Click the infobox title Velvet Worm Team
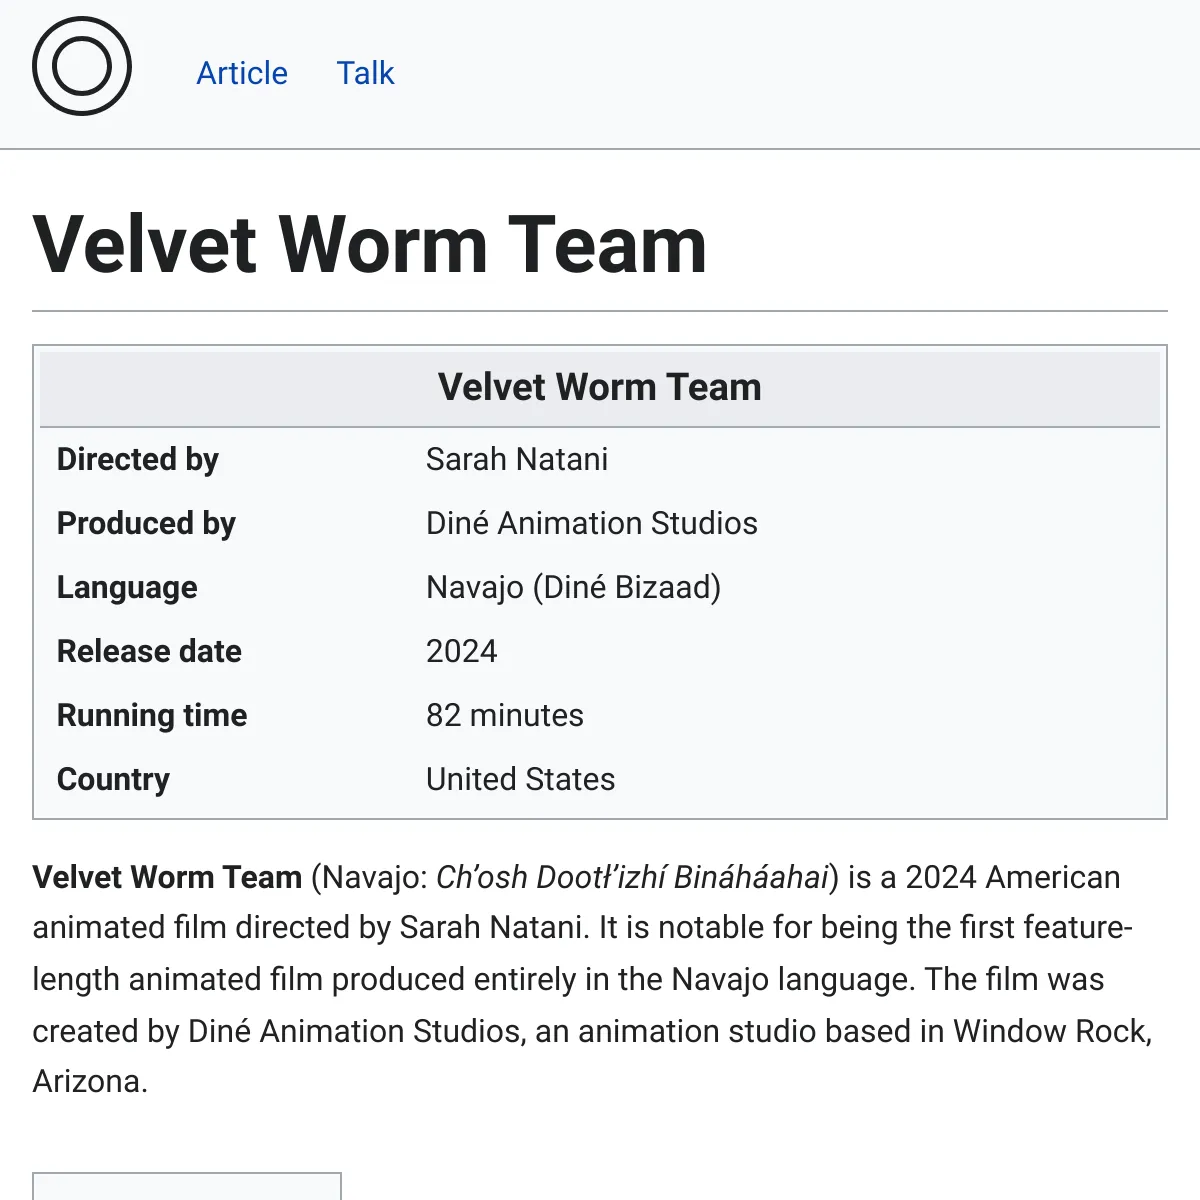Viewport: 1200px width, 1200px height. [x=600, y=387]
